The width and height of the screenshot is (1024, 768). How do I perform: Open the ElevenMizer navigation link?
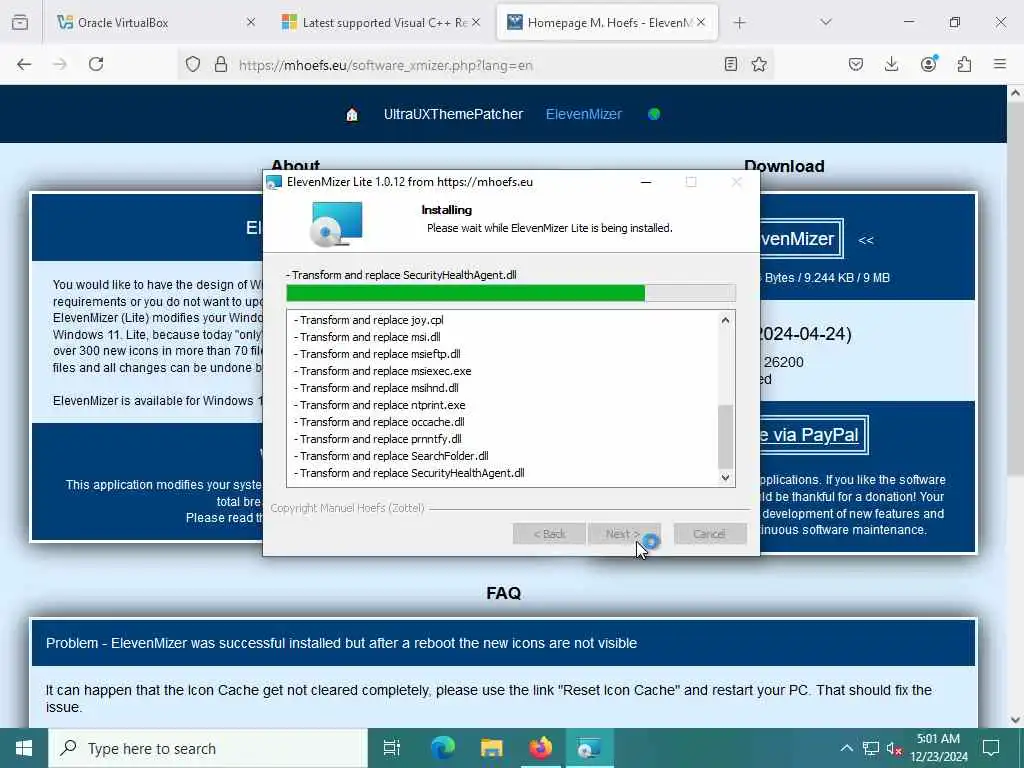[584, 114]
